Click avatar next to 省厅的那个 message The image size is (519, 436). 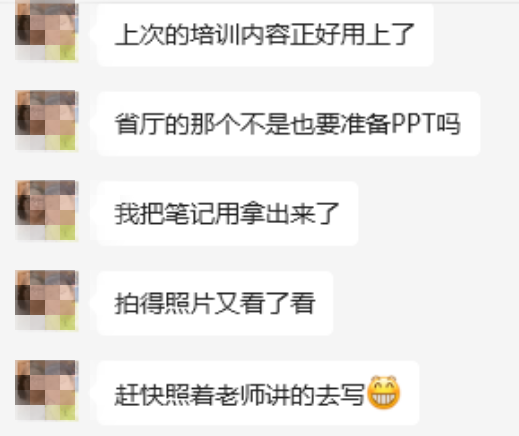click(x=46, y=120)
